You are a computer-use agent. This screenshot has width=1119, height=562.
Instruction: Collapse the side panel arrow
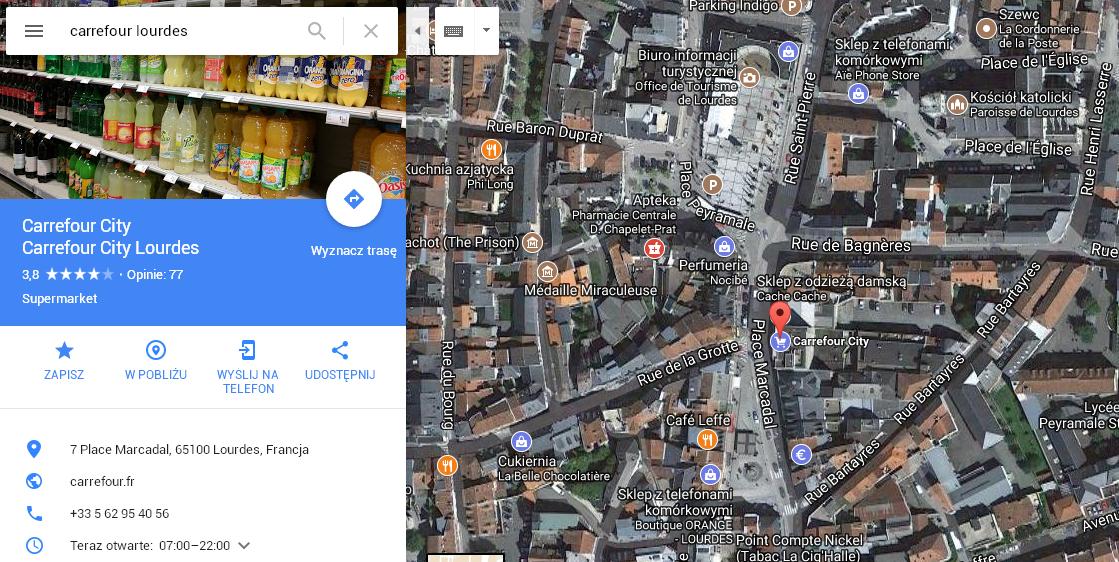(418, 31)
